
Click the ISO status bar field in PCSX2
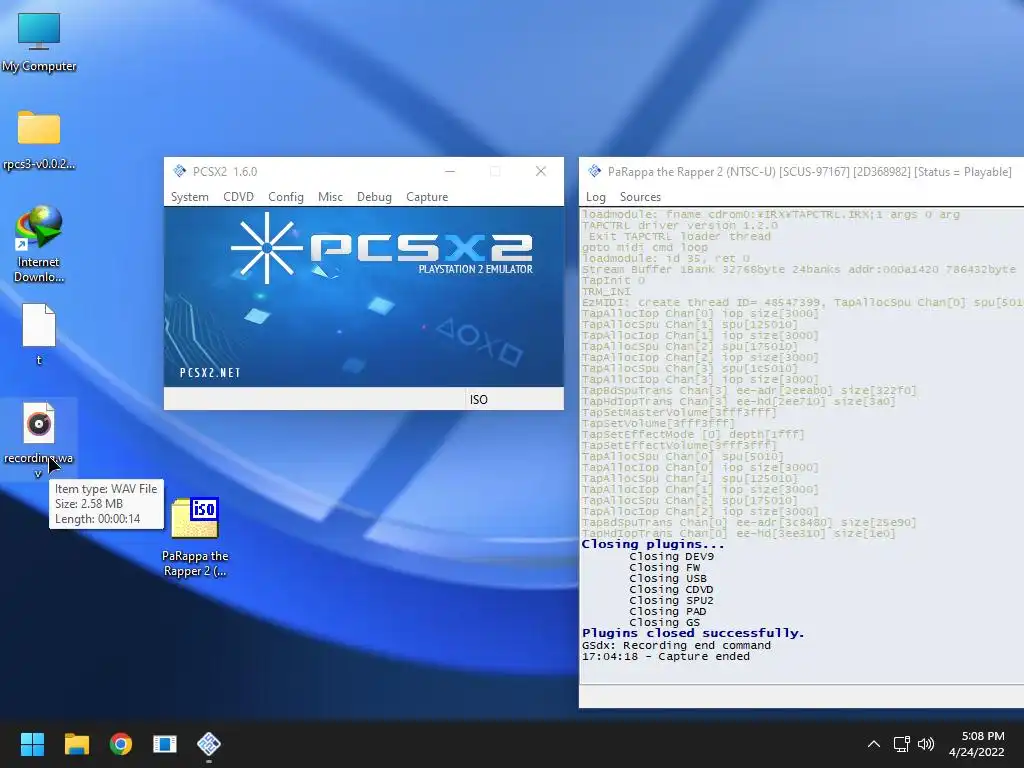tap(513, 399)
